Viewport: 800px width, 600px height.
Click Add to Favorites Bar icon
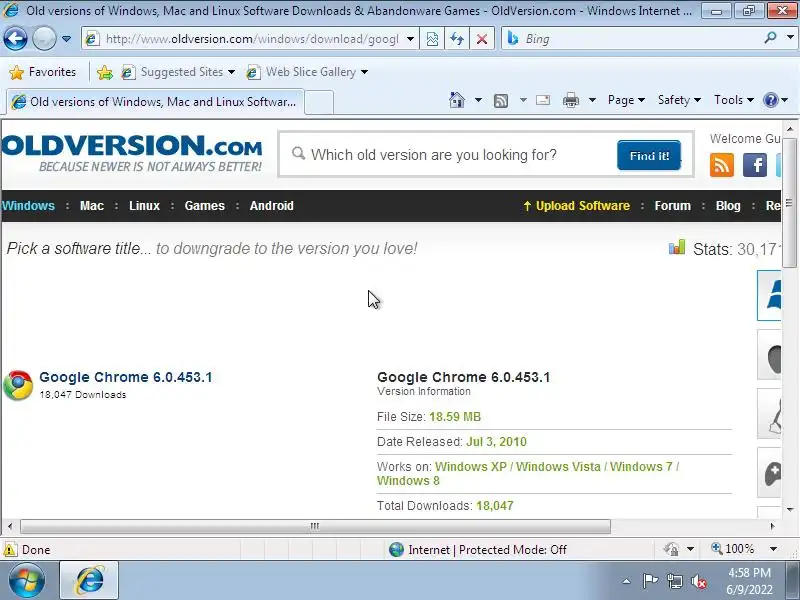click(105, 72)
